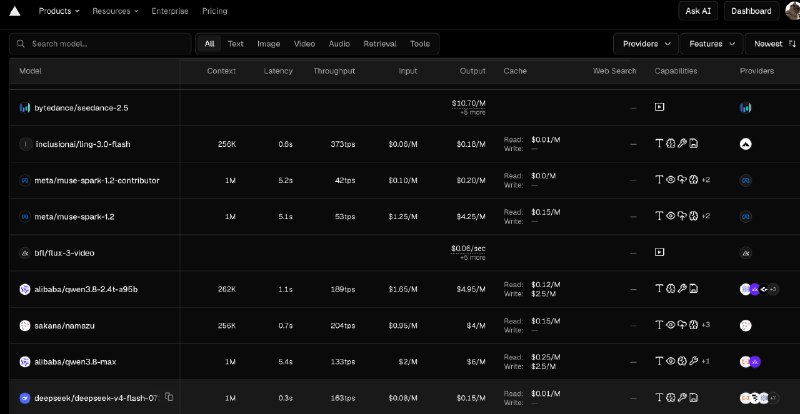Expand +3 more providers for qwen3.8-2.4t-a95b
This screenshot has height=414, width=800.
[773, 289]
